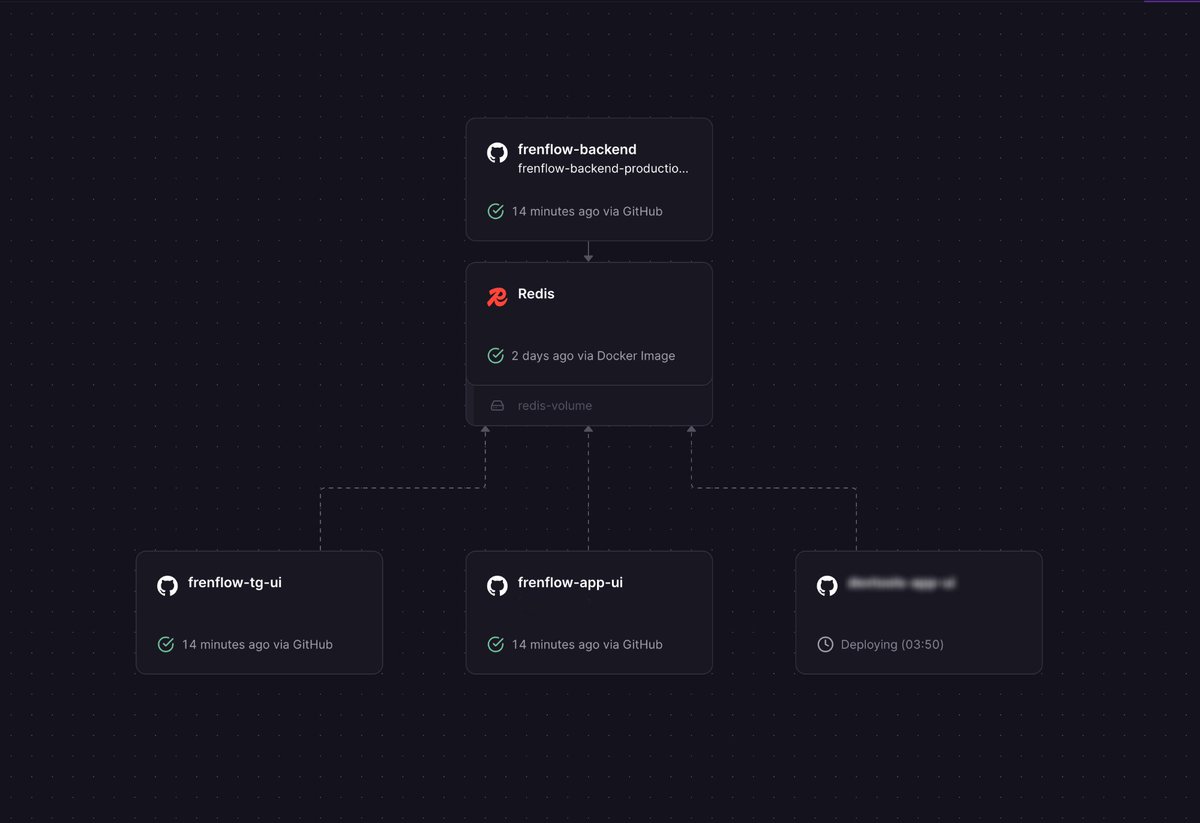This screenshot has height=823, width=1200.
Task: Click '2 days ago via Docker Image' status
Action: click(x=593, y=355)
